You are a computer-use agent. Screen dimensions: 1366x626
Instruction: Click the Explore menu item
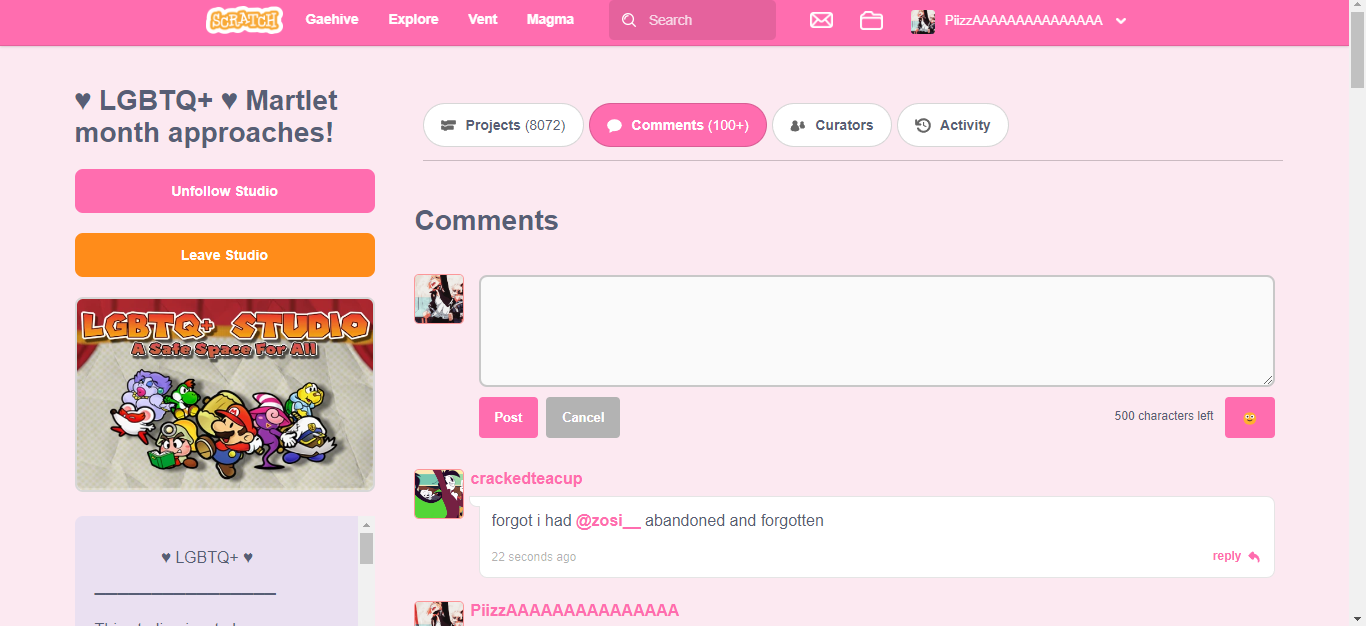coord(413,20)
